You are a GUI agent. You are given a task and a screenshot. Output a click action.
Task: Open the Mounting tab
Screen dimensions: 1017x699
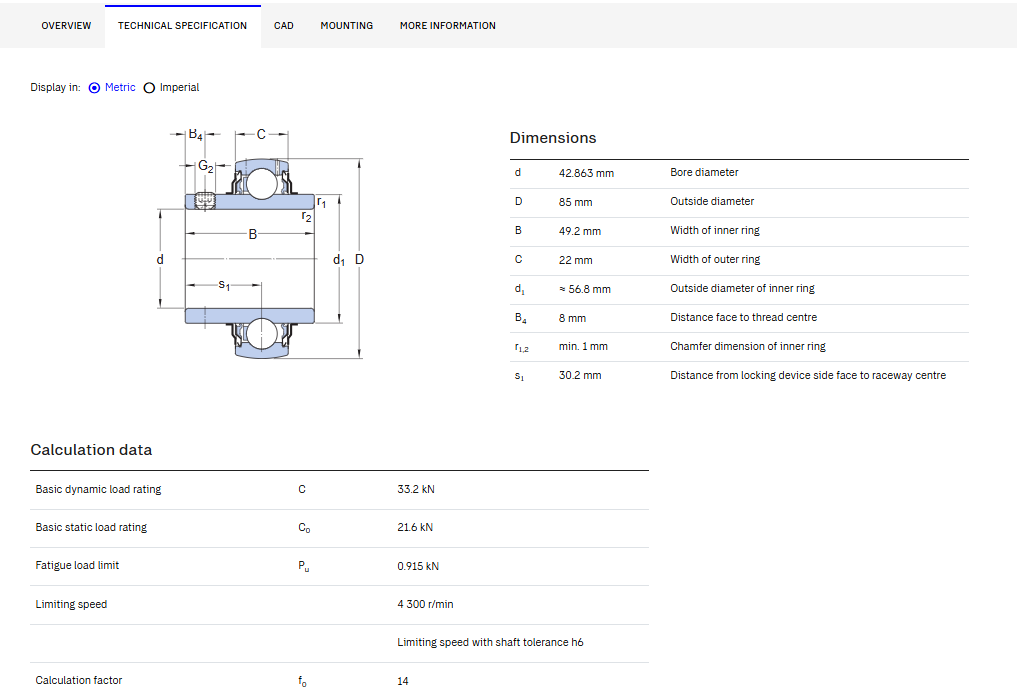346,26
